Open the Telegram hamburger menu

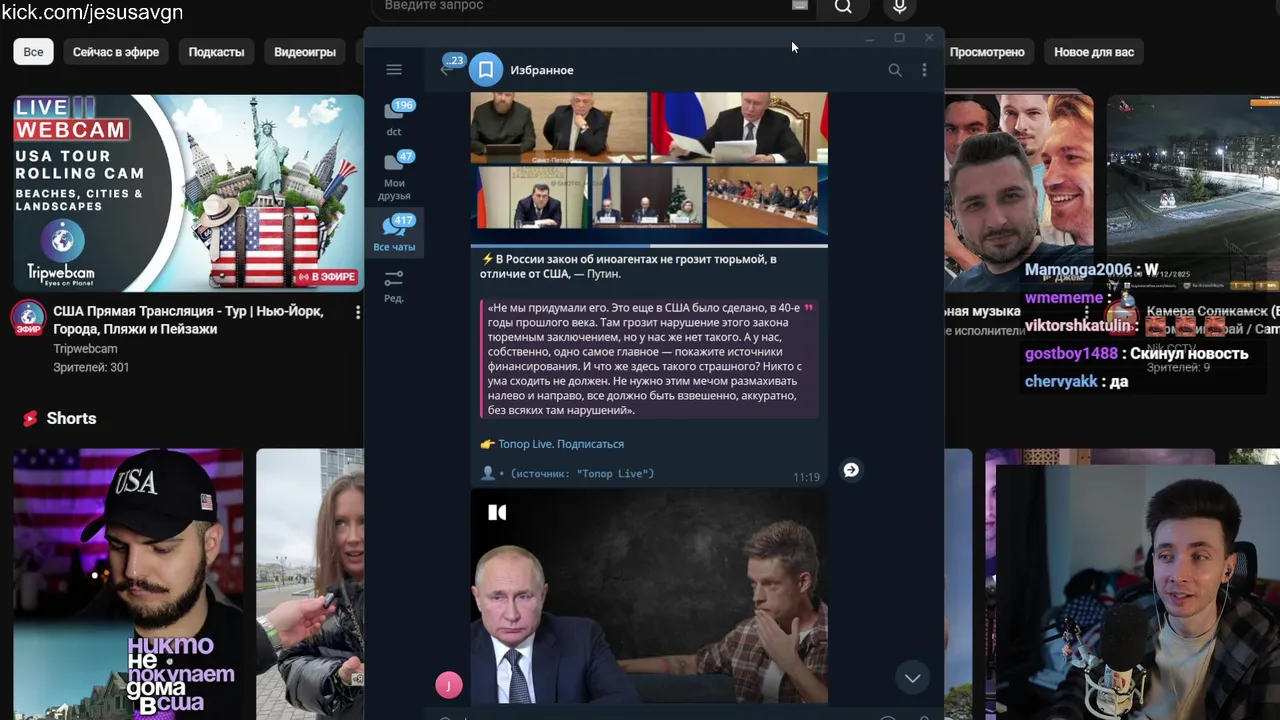394,70
